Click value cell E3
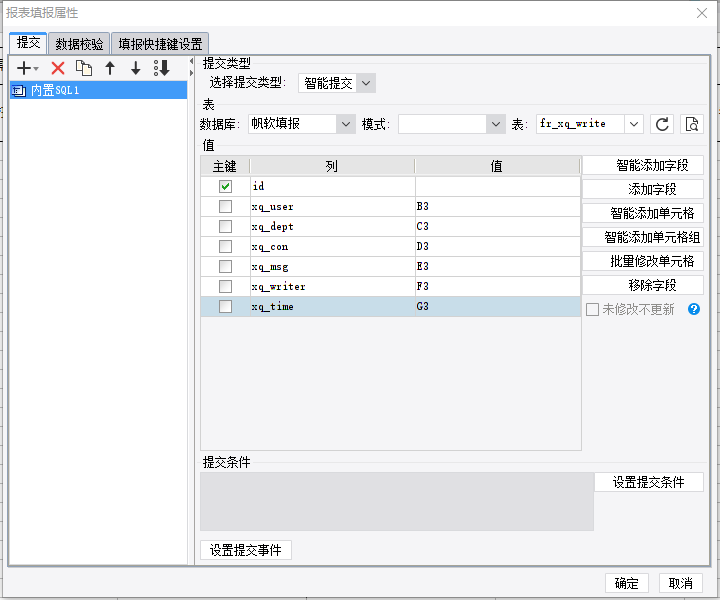The height and width of the screenshot is (600, 720). tap(498, 266)
